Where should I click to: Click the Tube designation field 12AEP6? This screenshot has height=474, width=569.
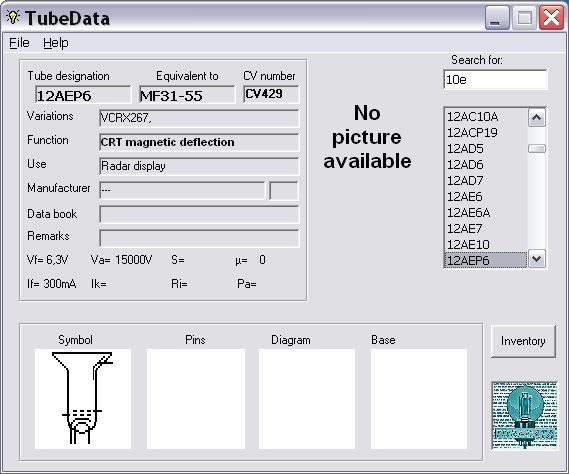(83, 95)
